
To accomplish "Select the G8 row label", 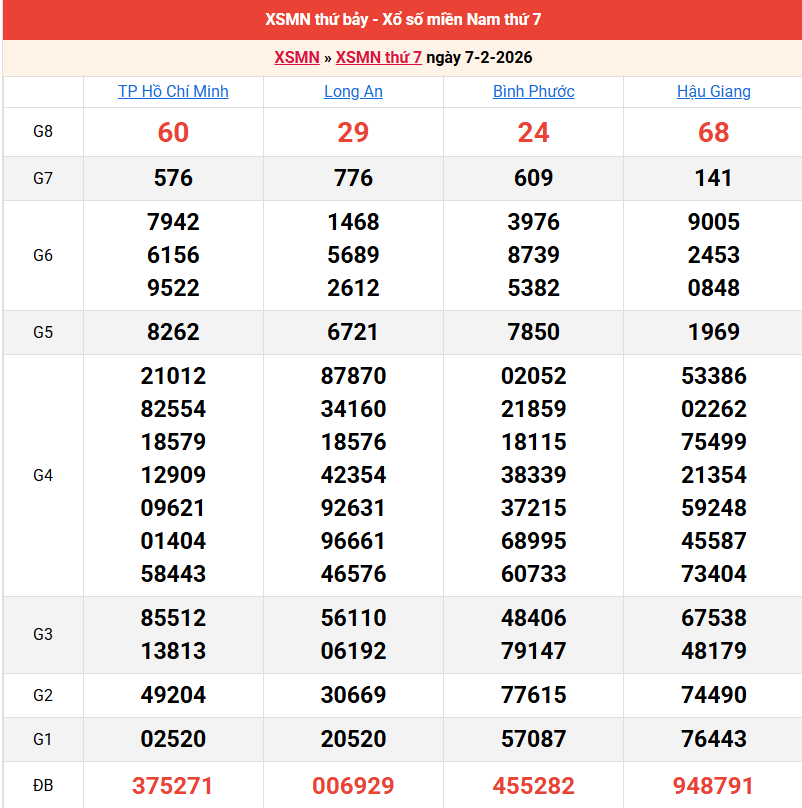I will (x=43, y=132).
